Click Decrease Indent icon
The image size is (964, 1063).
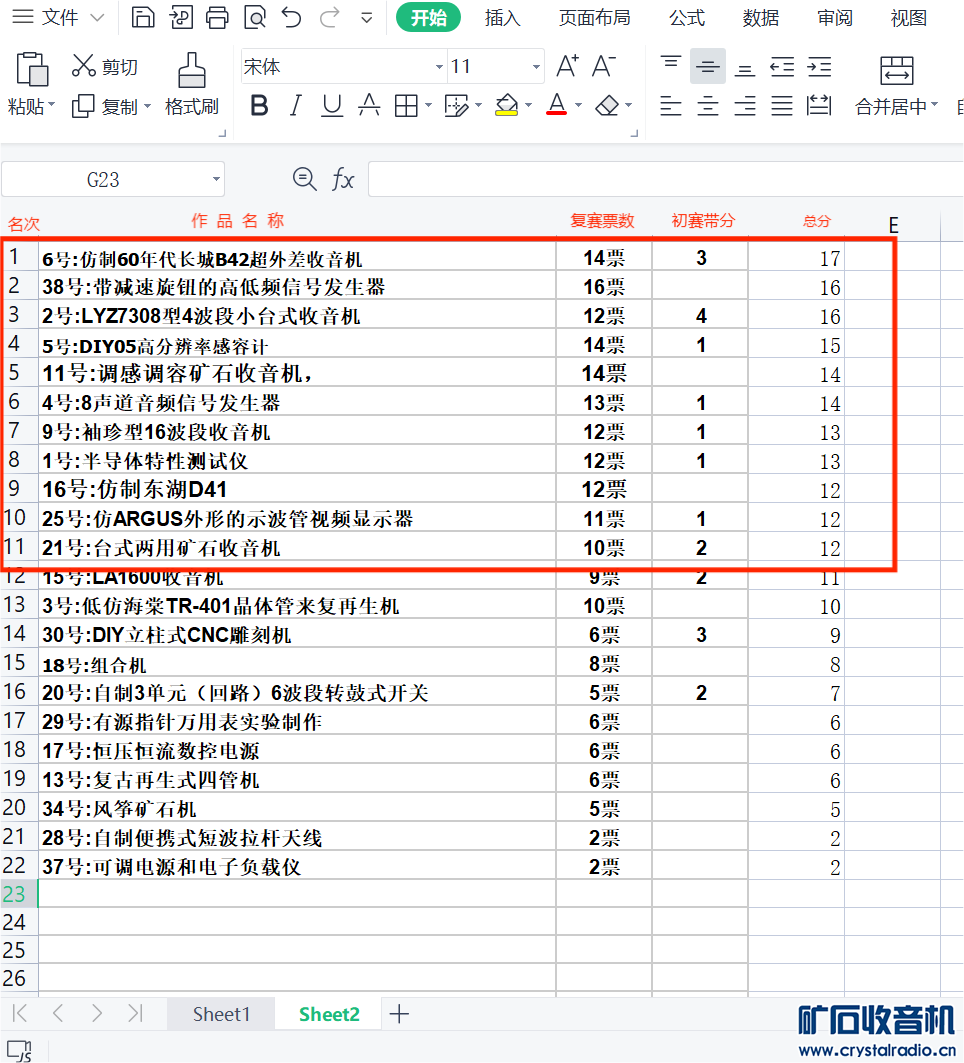782,66
